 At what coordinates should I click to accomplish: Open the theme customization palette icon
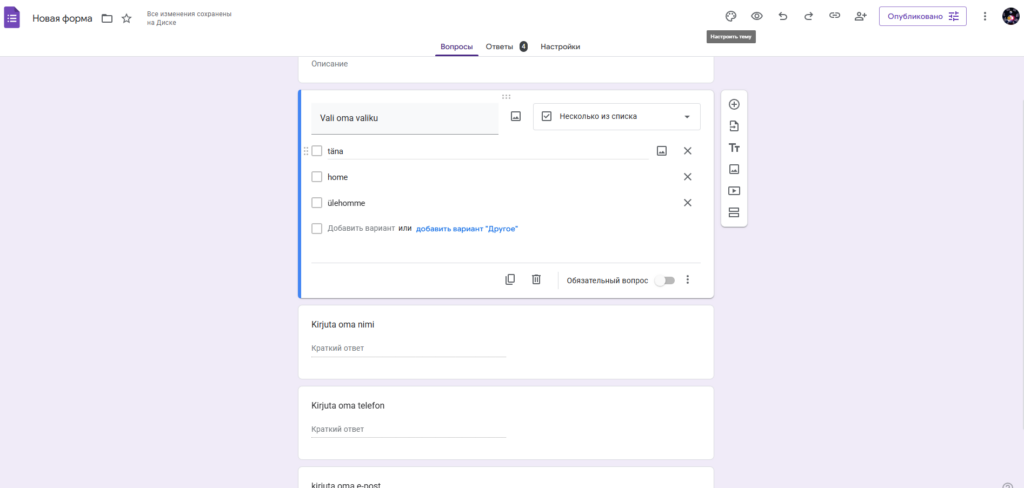(731, 16)
